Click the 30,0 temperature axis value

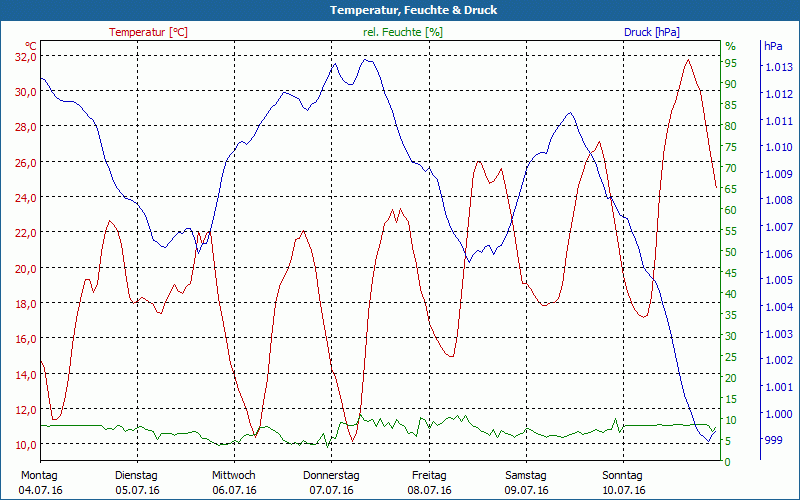tap(26, 92)
